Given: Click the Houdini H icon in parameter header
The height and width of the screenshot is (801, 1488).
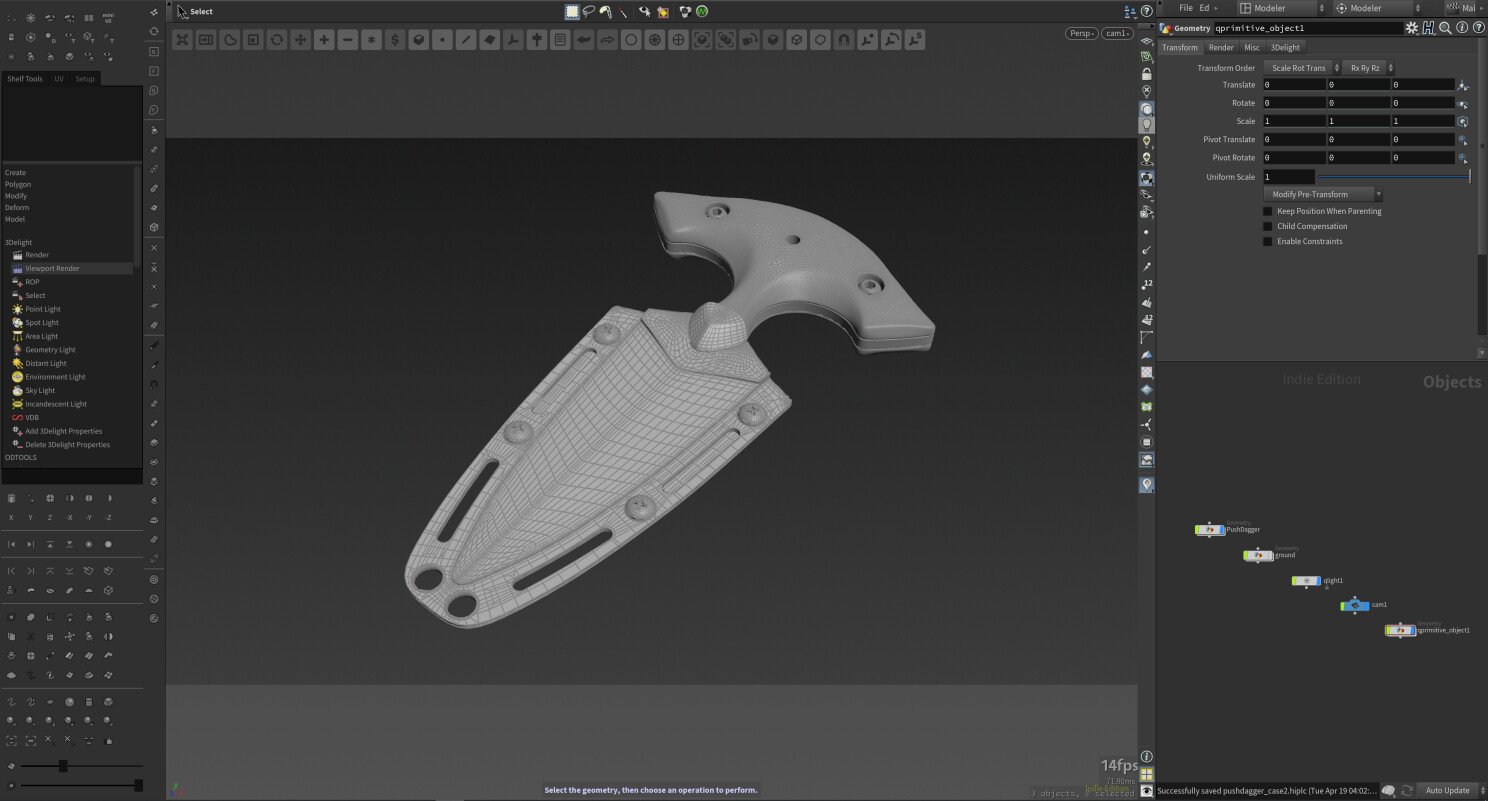Looking at the screenshot, I should coord(1428,28).
